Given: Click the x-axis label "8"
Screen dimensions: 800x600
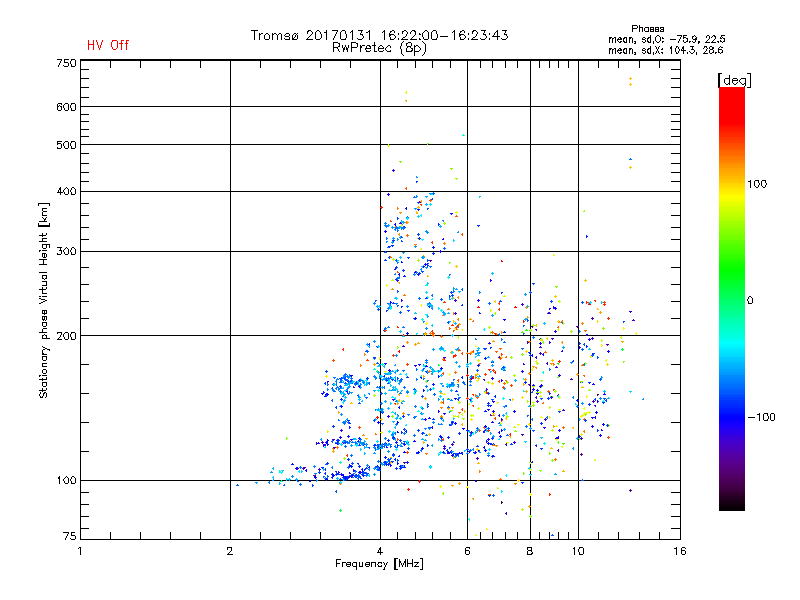Looking at the screenshot, I should click(530, 551).
